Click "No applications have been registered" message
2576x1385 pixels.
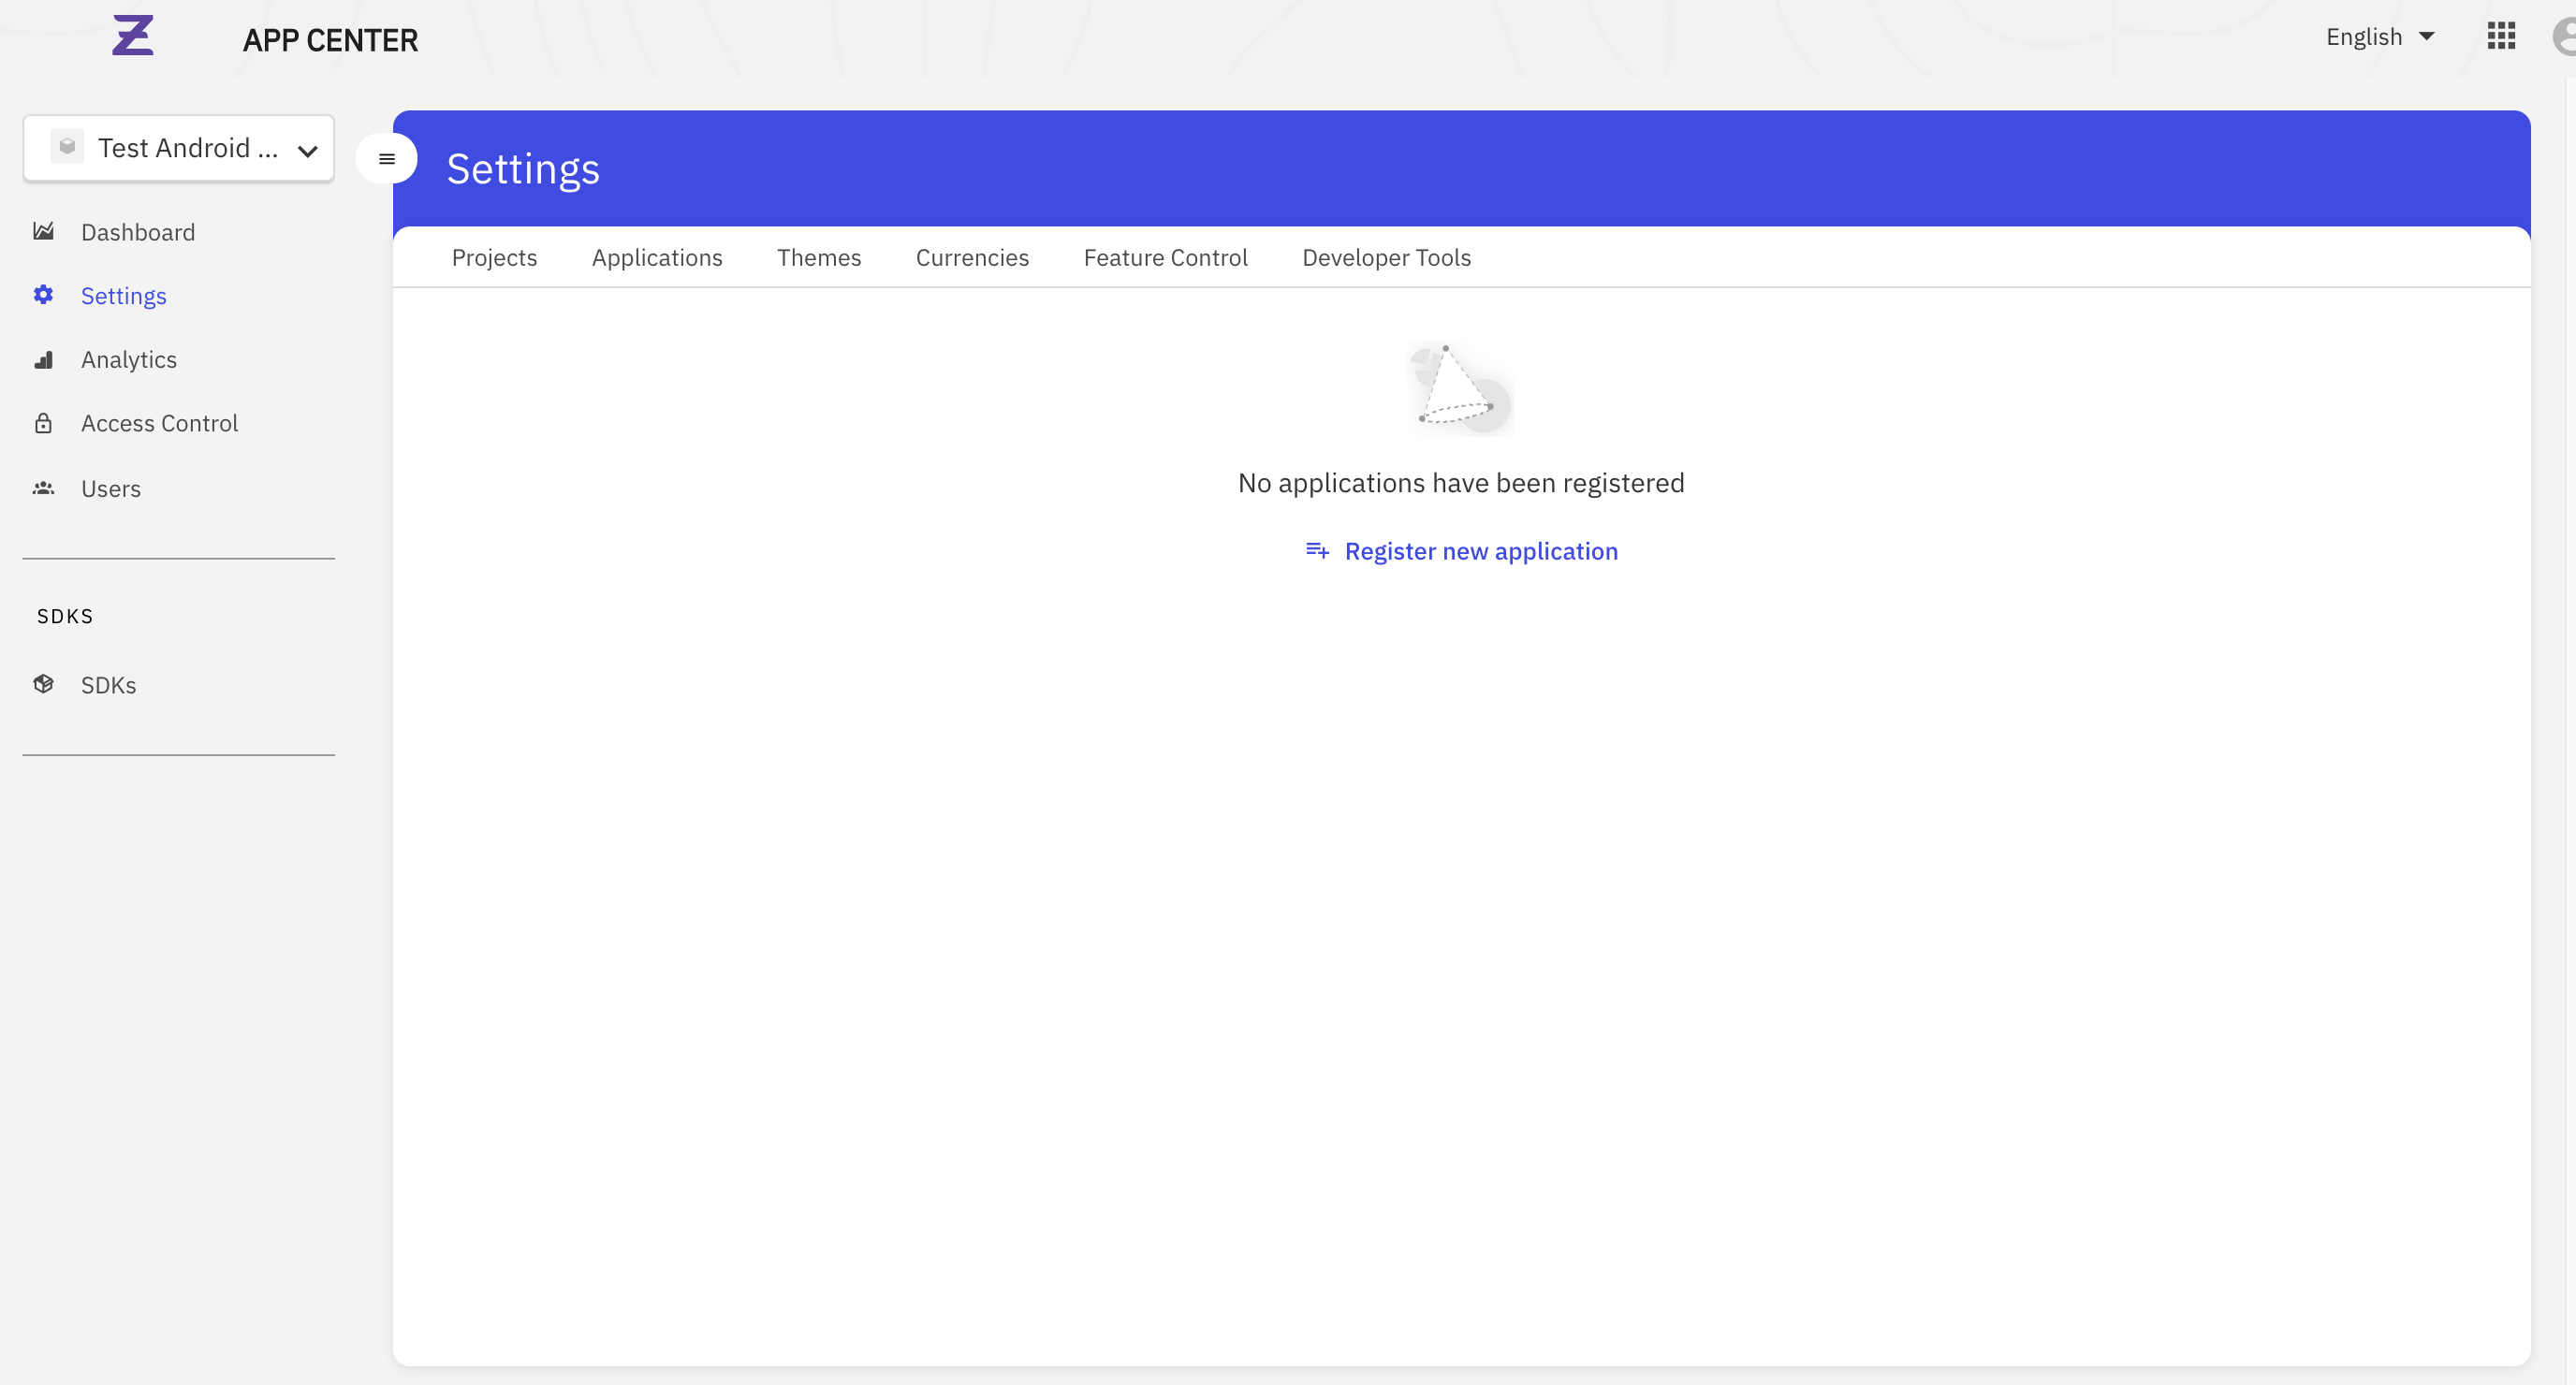(x=1461, y=483)
